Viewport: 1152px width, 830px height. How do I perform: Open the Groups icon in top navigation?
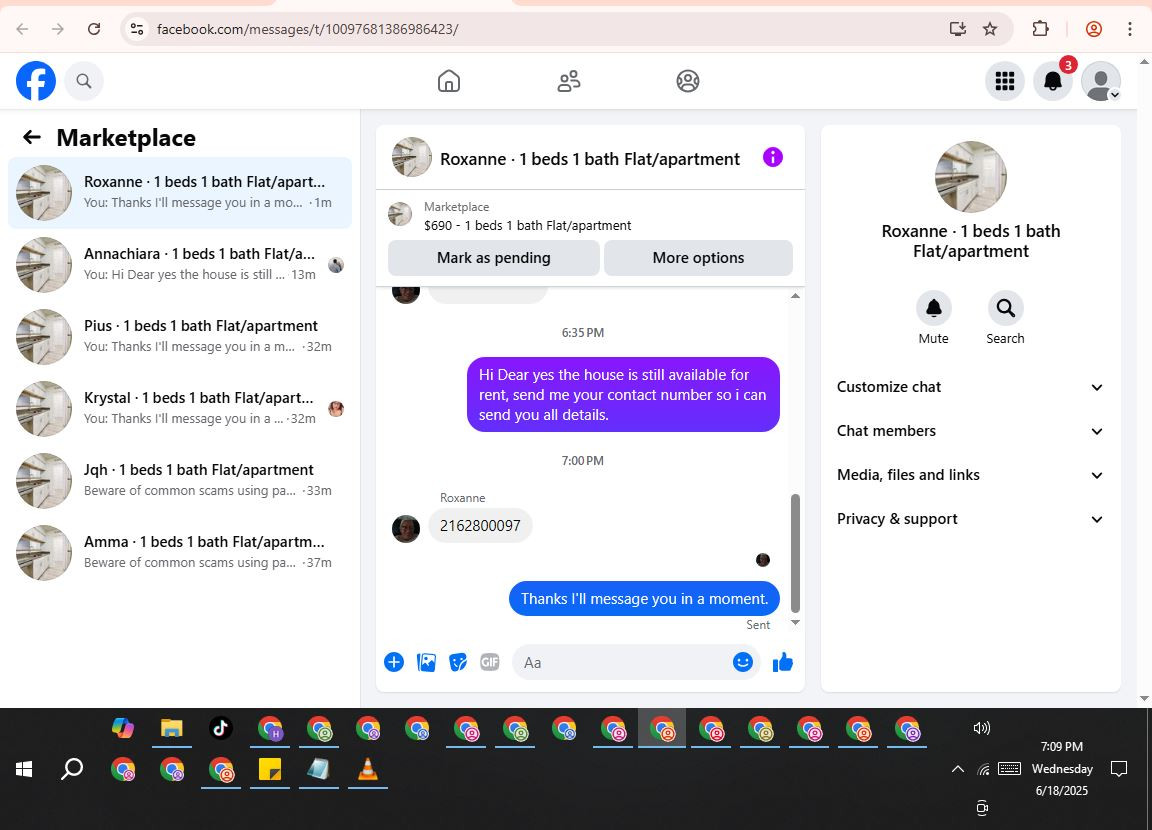(688, 81)
